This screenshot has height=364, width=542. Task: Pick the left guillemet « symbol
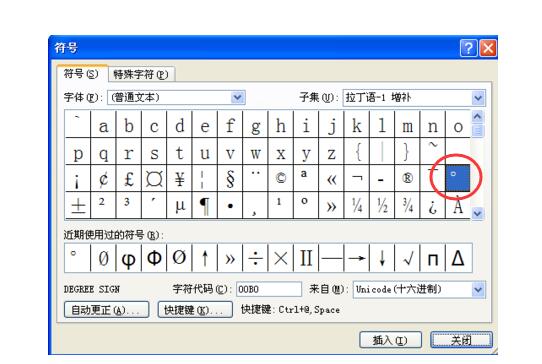(x=331, y=178)
